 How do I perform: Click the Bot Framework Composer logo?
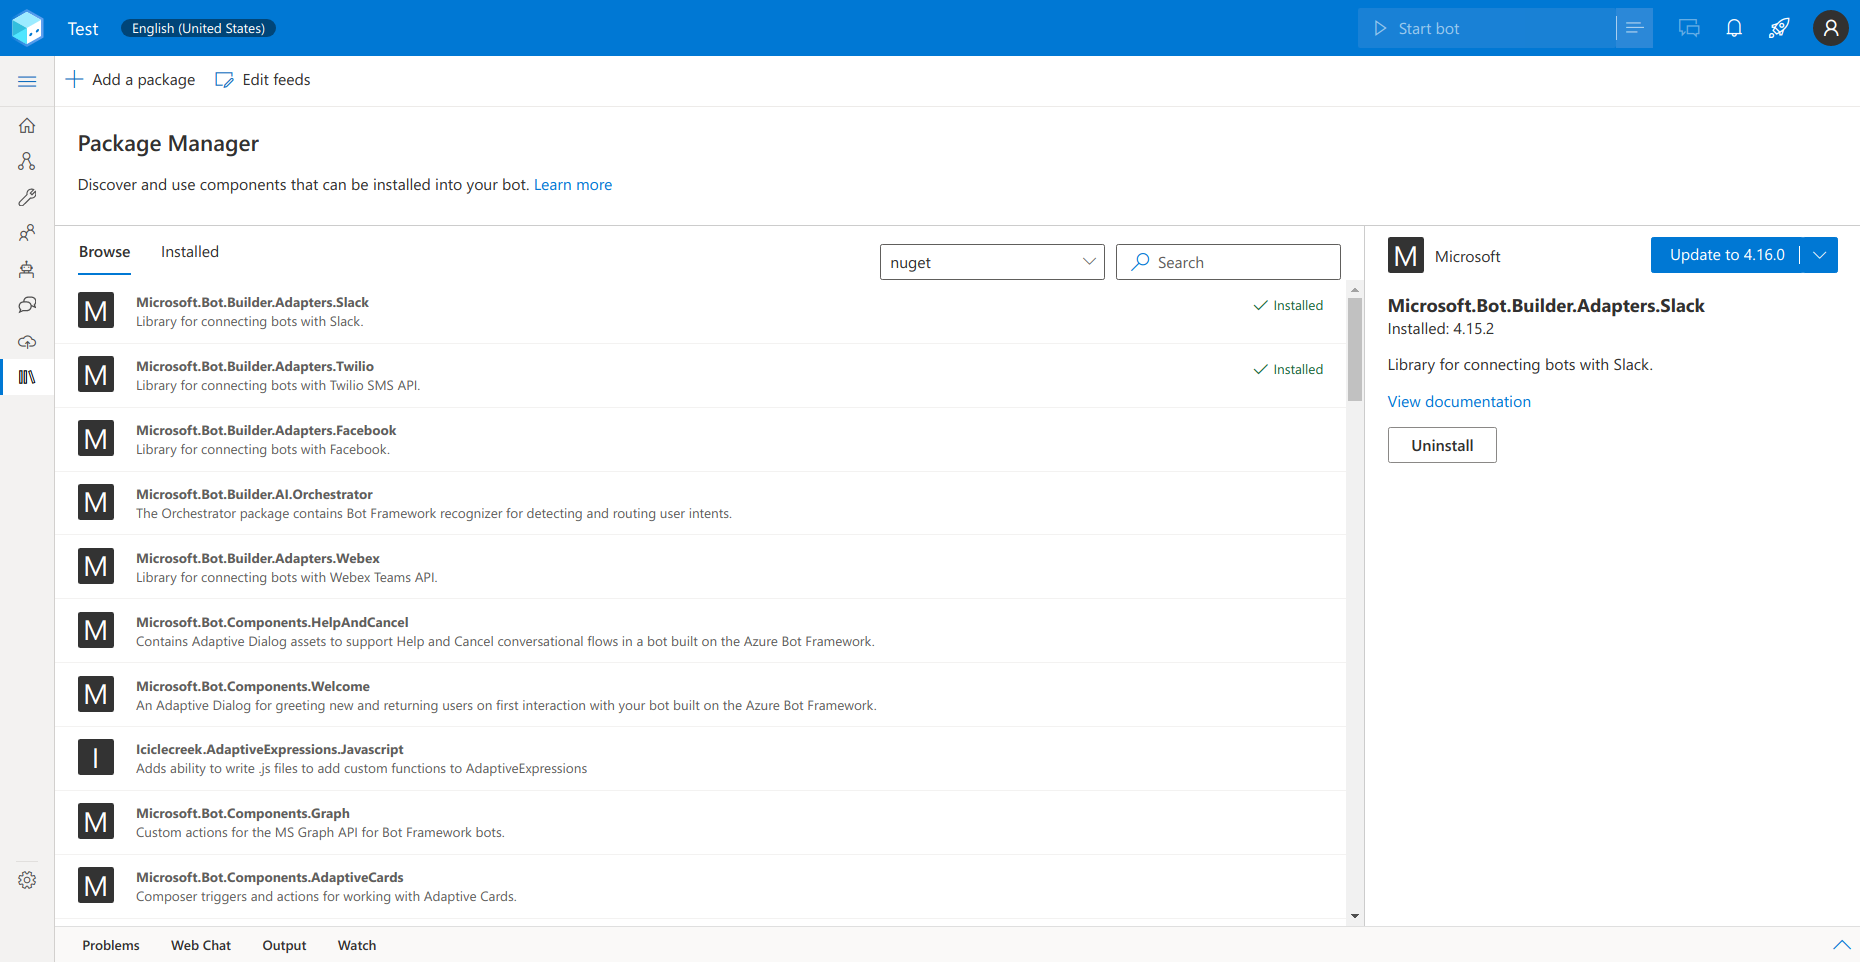(27, 28)
